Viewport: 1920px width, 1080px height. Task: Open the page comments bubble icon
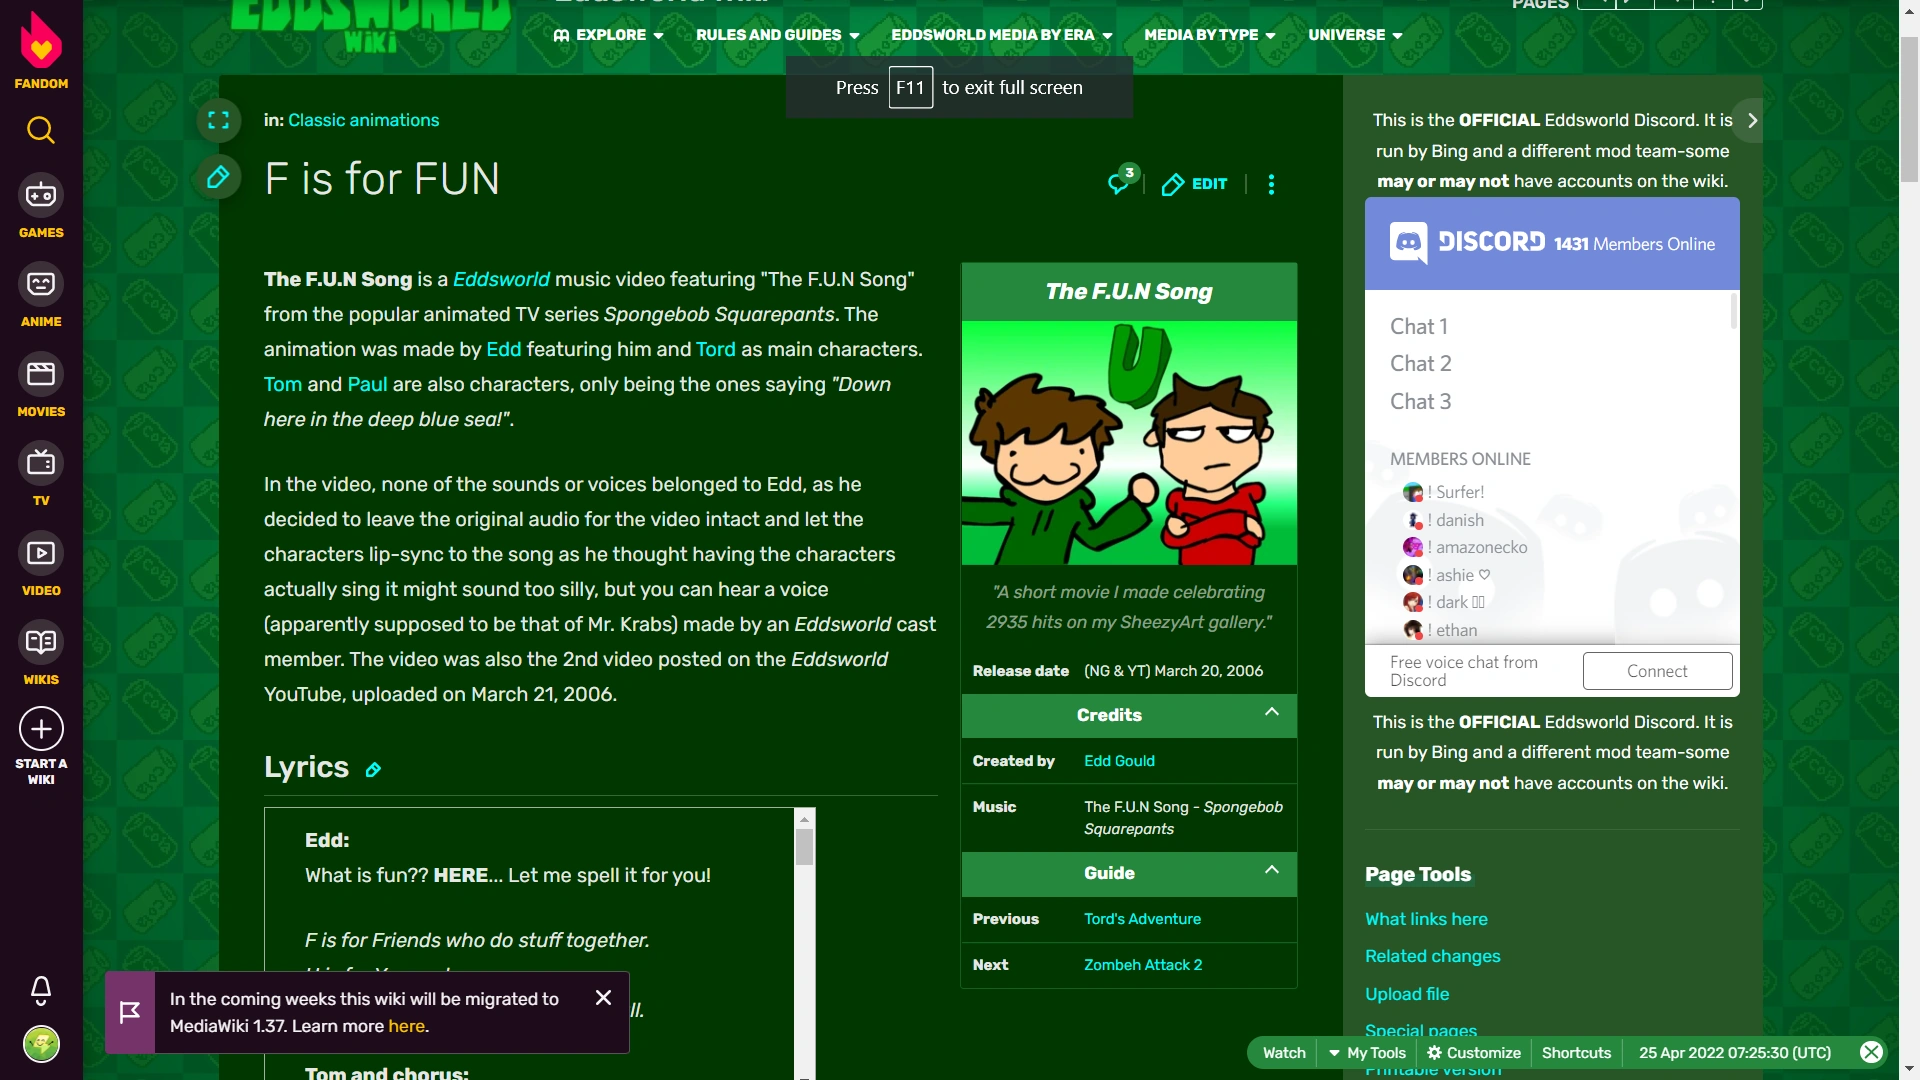click(x=1120, y=183)
